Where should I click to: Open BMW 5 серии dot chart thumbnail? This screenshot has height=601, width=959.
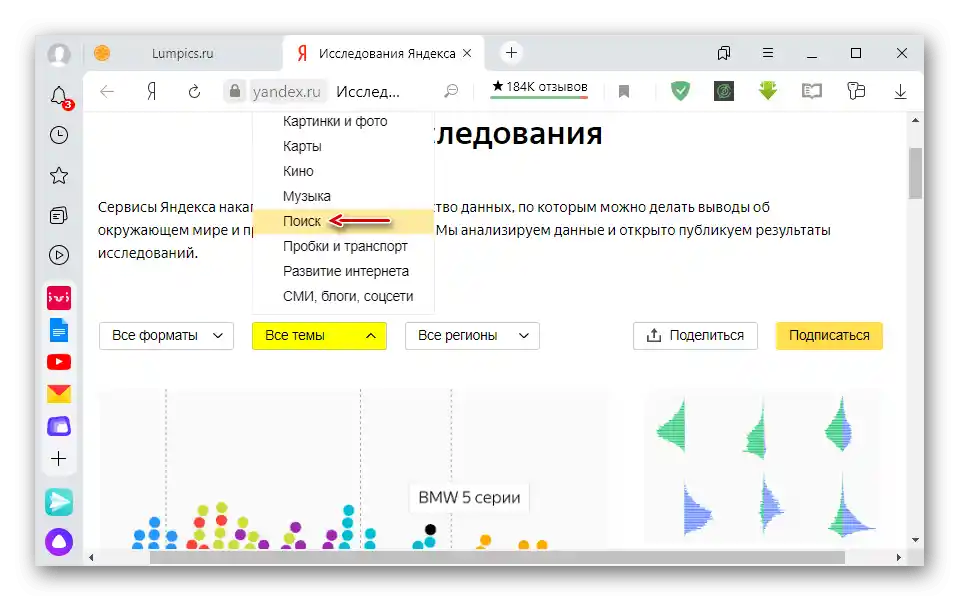[x=353, y=469]
